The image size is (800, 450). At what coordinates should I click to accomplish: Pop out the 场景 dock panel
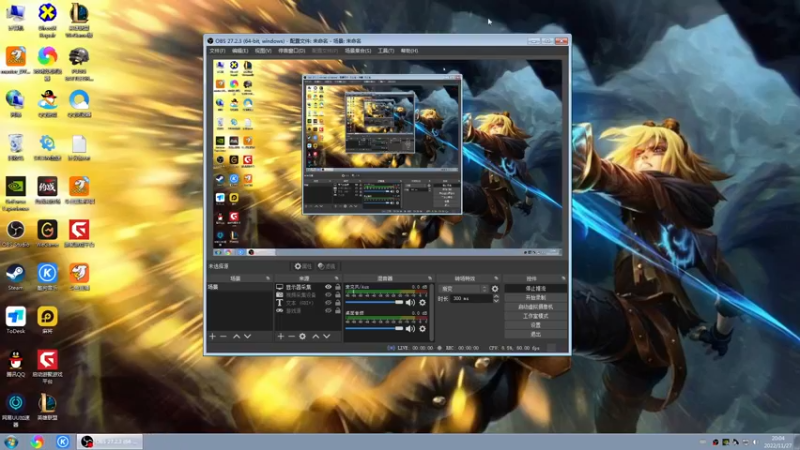[x=268, y=279]
